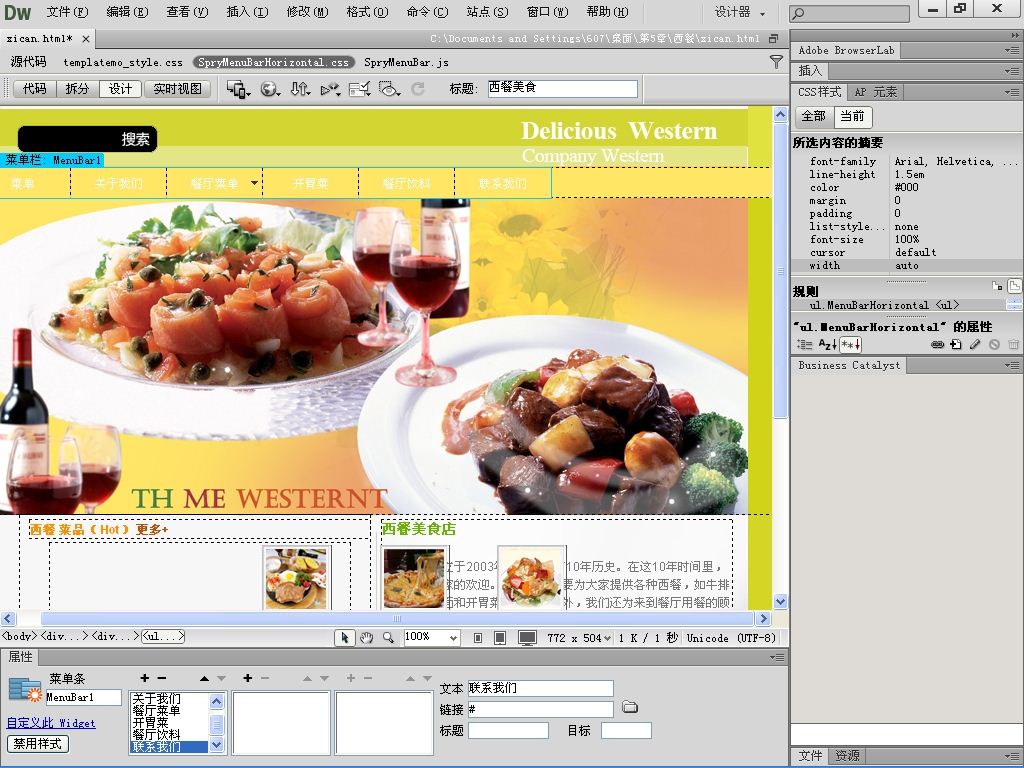
Task: Toggle 实时视图 live view
Action: (x=178, y=89)
